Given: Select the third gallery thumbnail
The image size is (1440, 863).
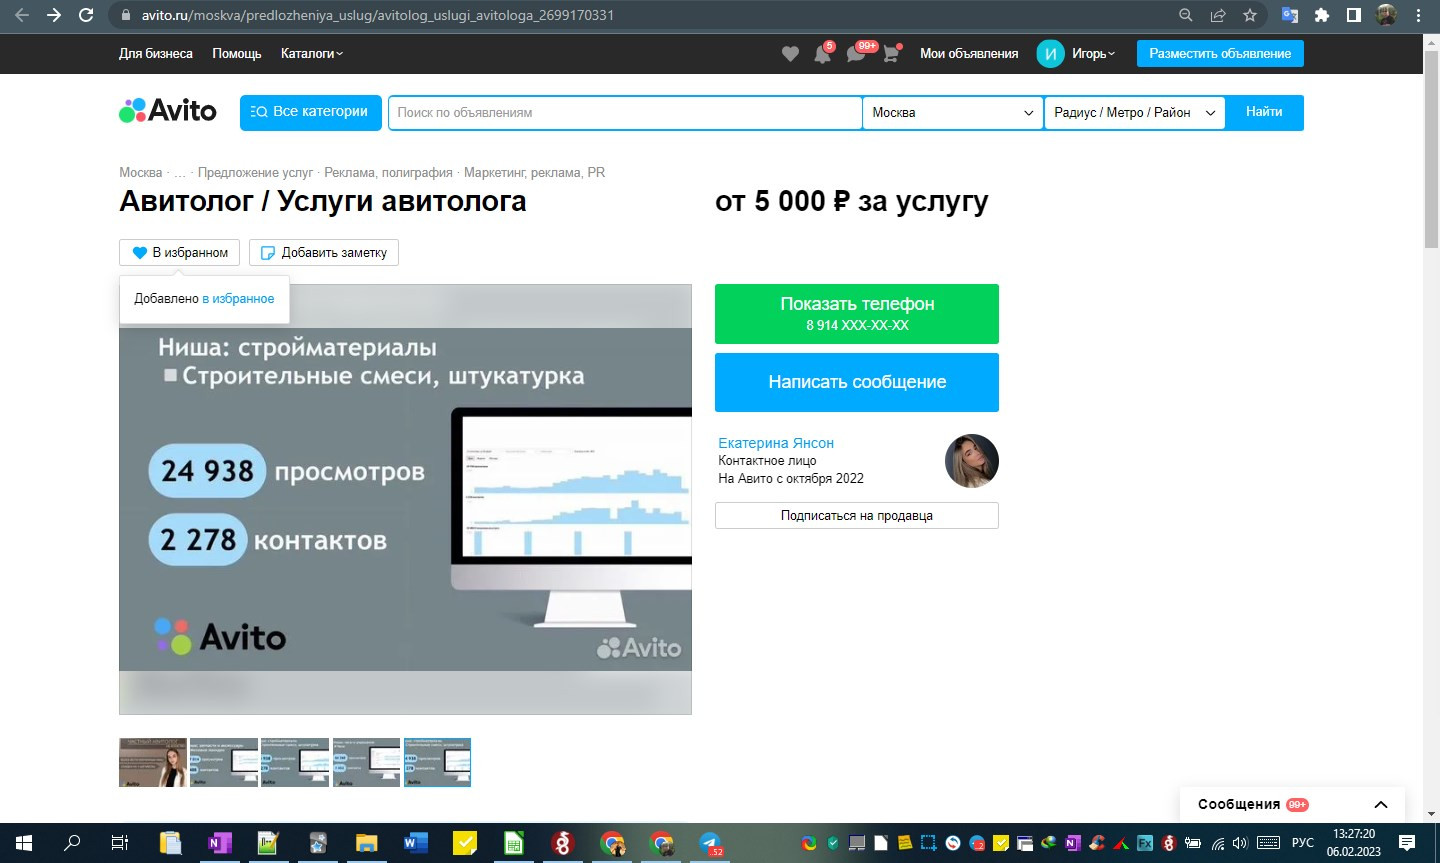Looking at the screenshot, I should click(x=295, y=763).
